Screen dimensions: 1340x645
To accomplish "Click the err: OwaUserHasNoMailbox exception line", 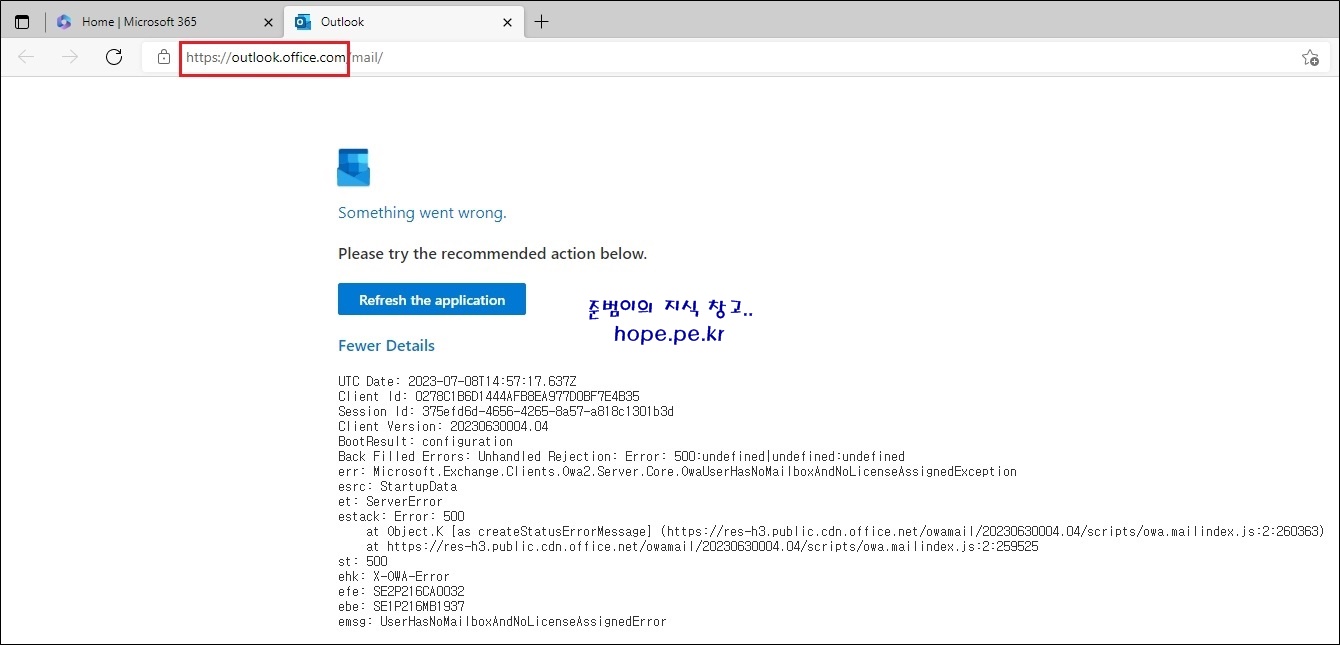I will [677, 471].
